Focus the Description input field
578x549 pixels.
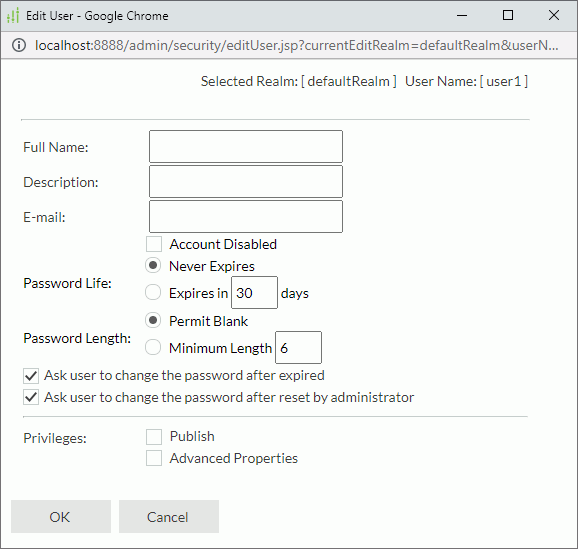[x=246, y=181]
